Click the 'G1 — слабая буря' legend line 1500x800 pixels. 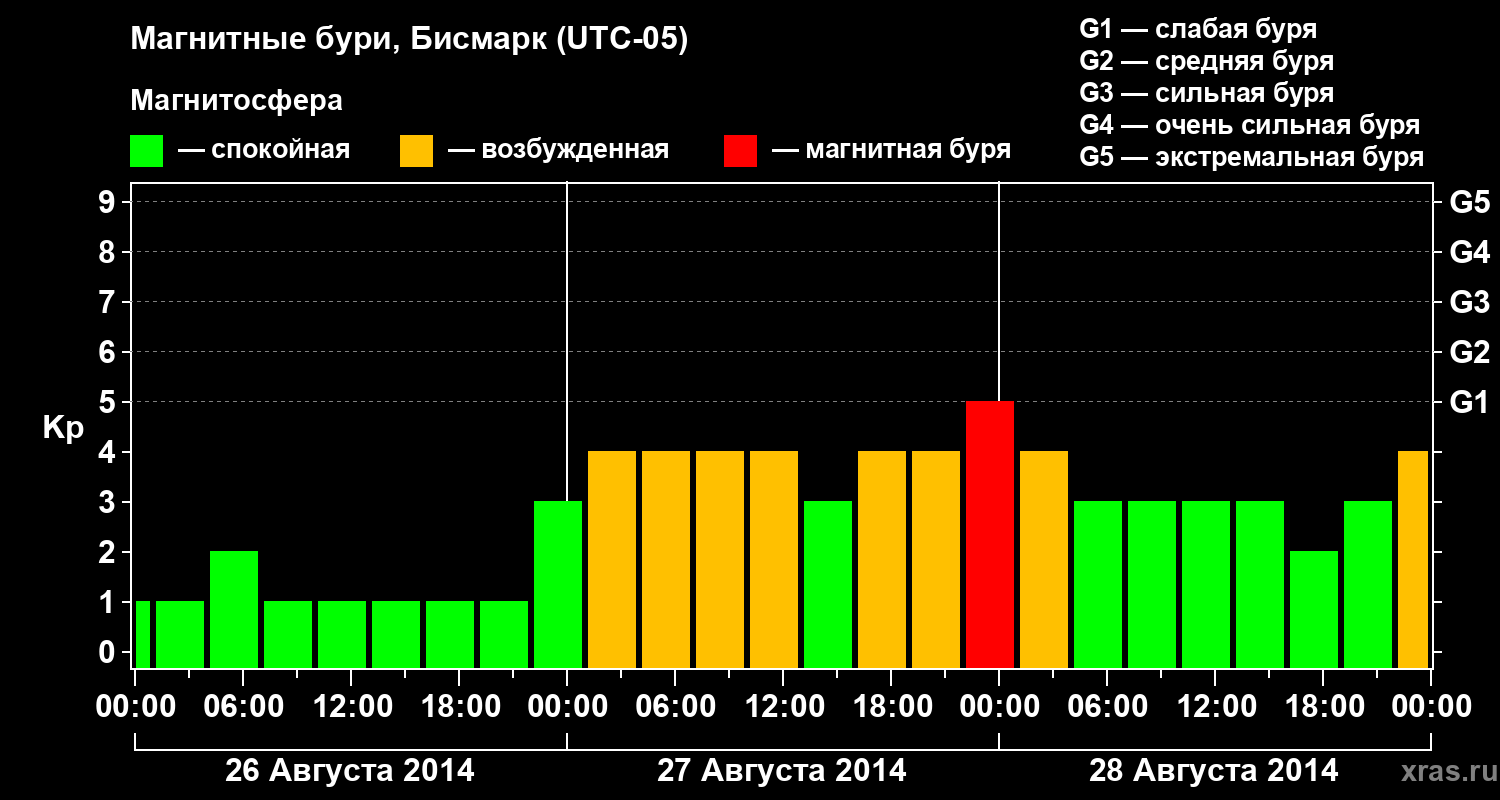coord(1198,29)
